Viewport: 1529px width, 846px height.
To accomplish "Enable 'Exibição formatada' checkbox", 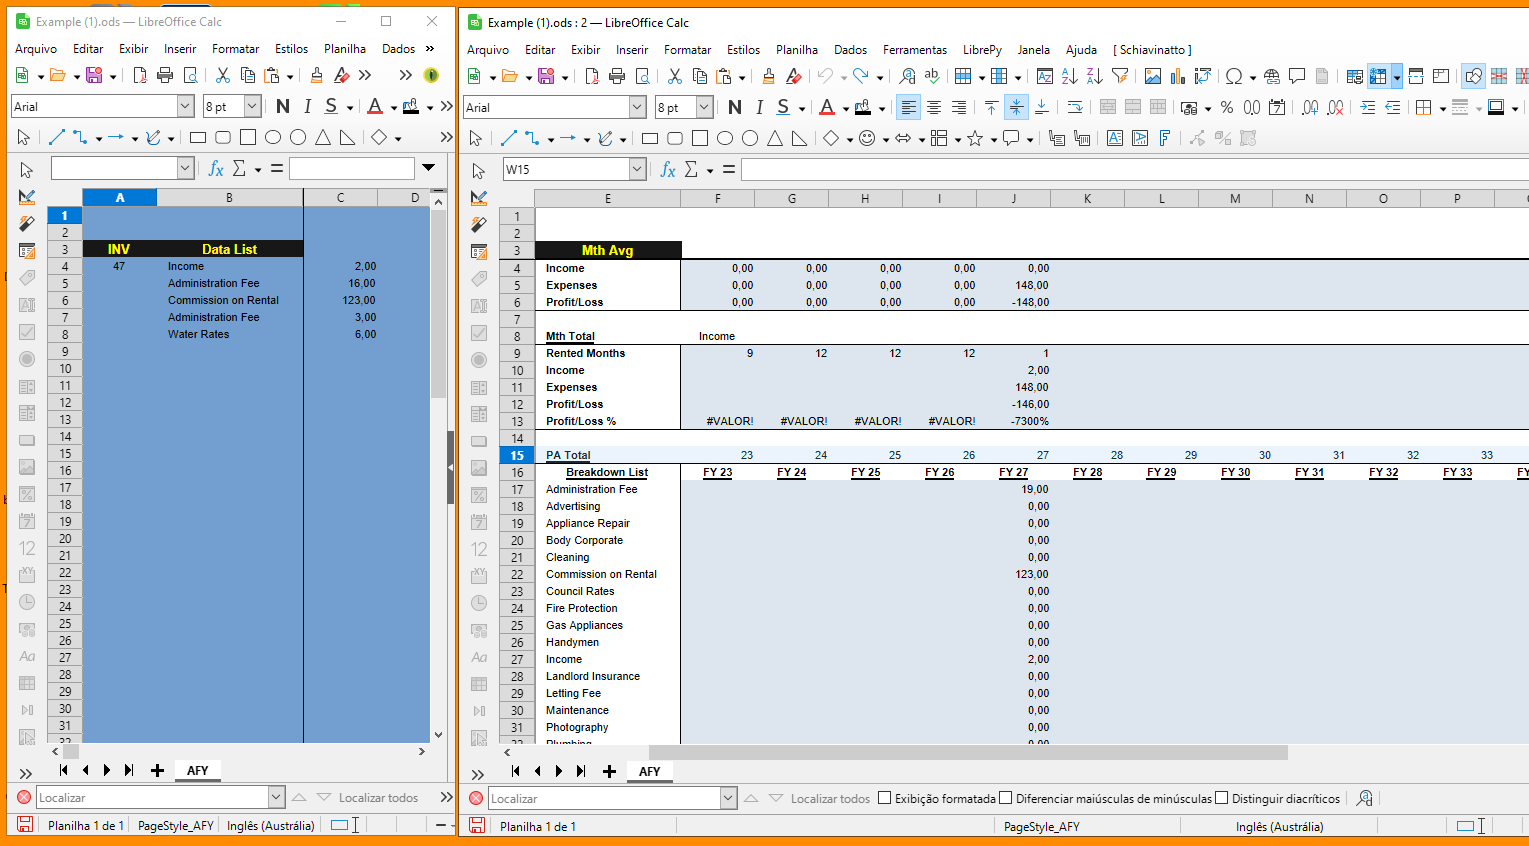I will pos(885,798).
